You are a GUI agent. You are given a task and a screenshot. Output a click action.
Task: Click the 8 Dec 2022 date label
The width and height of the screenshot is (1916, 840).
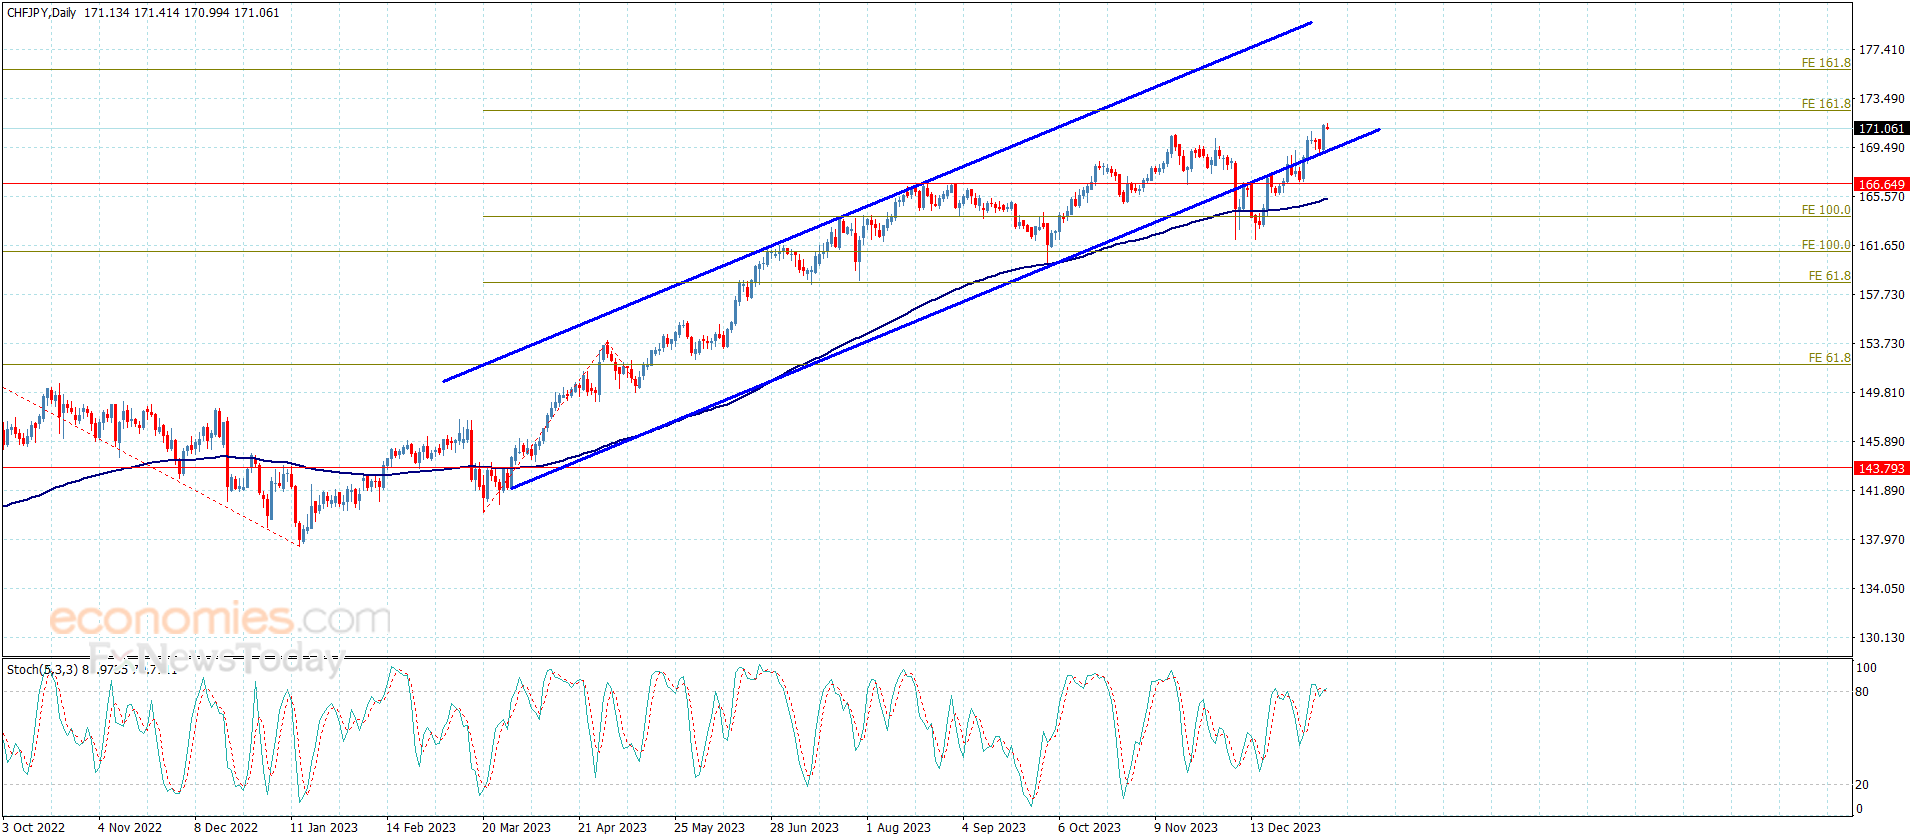pos(226,828)
